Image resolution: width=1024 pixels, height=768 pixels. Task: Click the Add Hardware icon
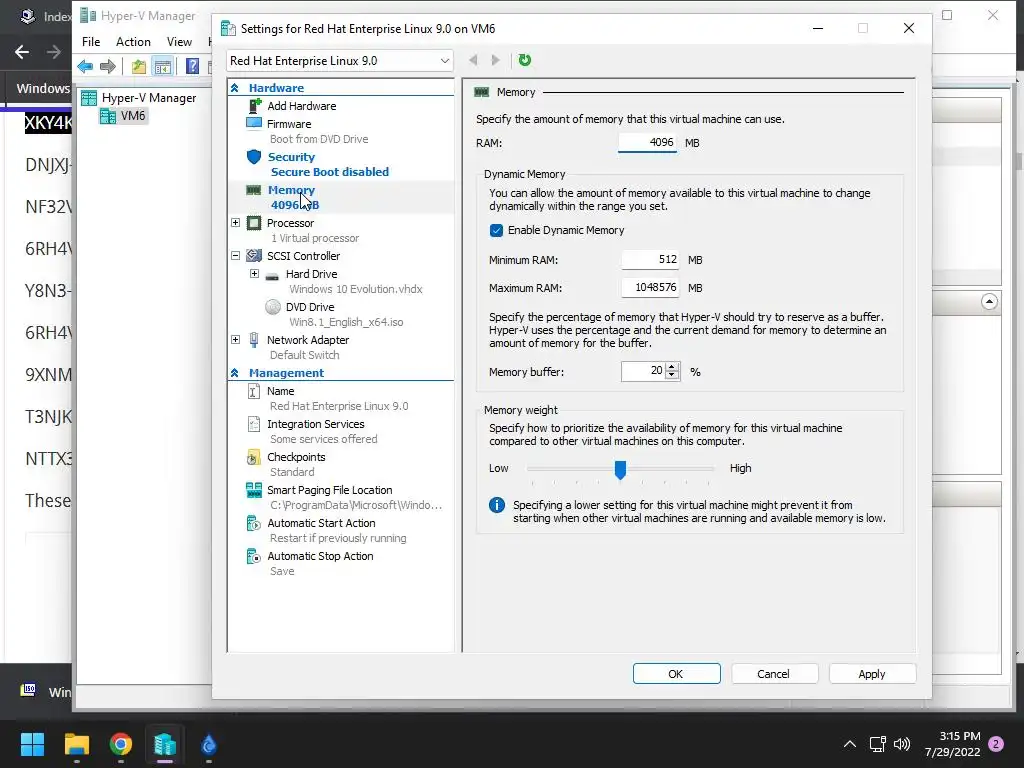click(255, 105)
